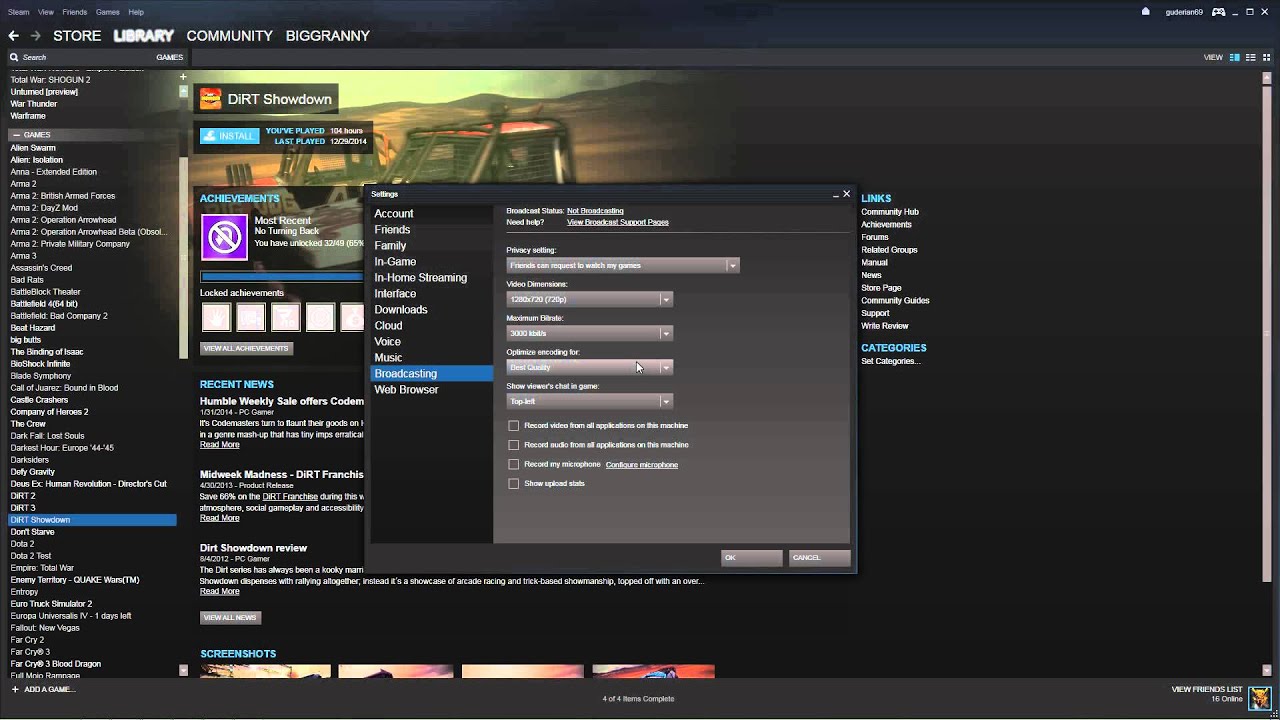The height and width of the screenshot is (720, 1280).
Task: Click the plus icon above library scrollbar
Action: point(183,77)
